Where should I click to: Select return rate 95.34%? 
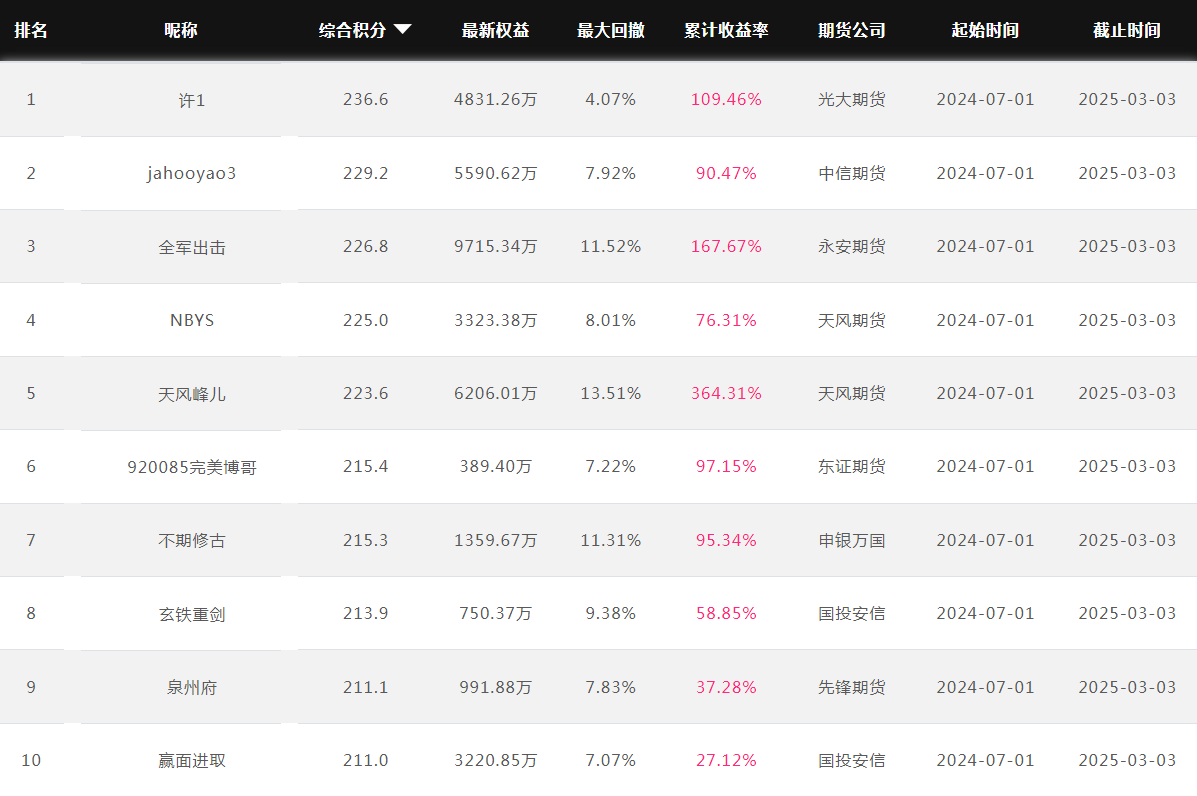726,540
